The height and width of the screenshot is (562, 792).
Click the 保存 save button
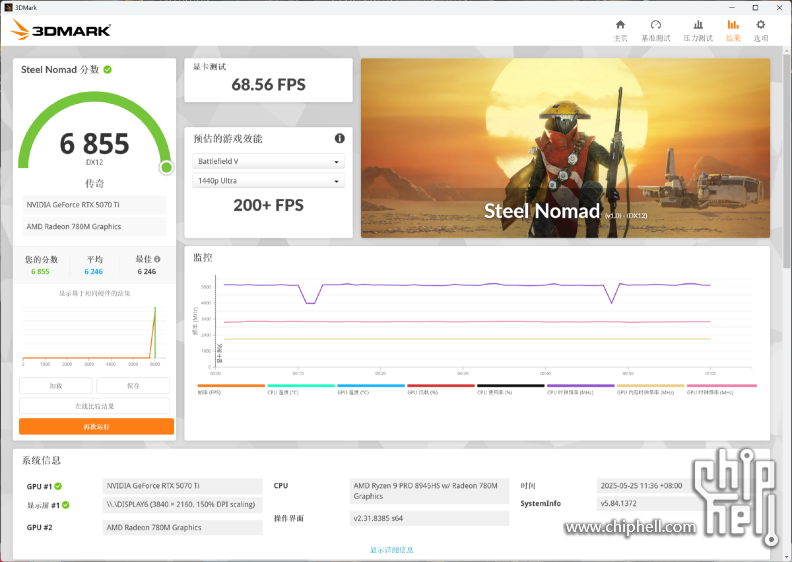[x=133, y=386]
